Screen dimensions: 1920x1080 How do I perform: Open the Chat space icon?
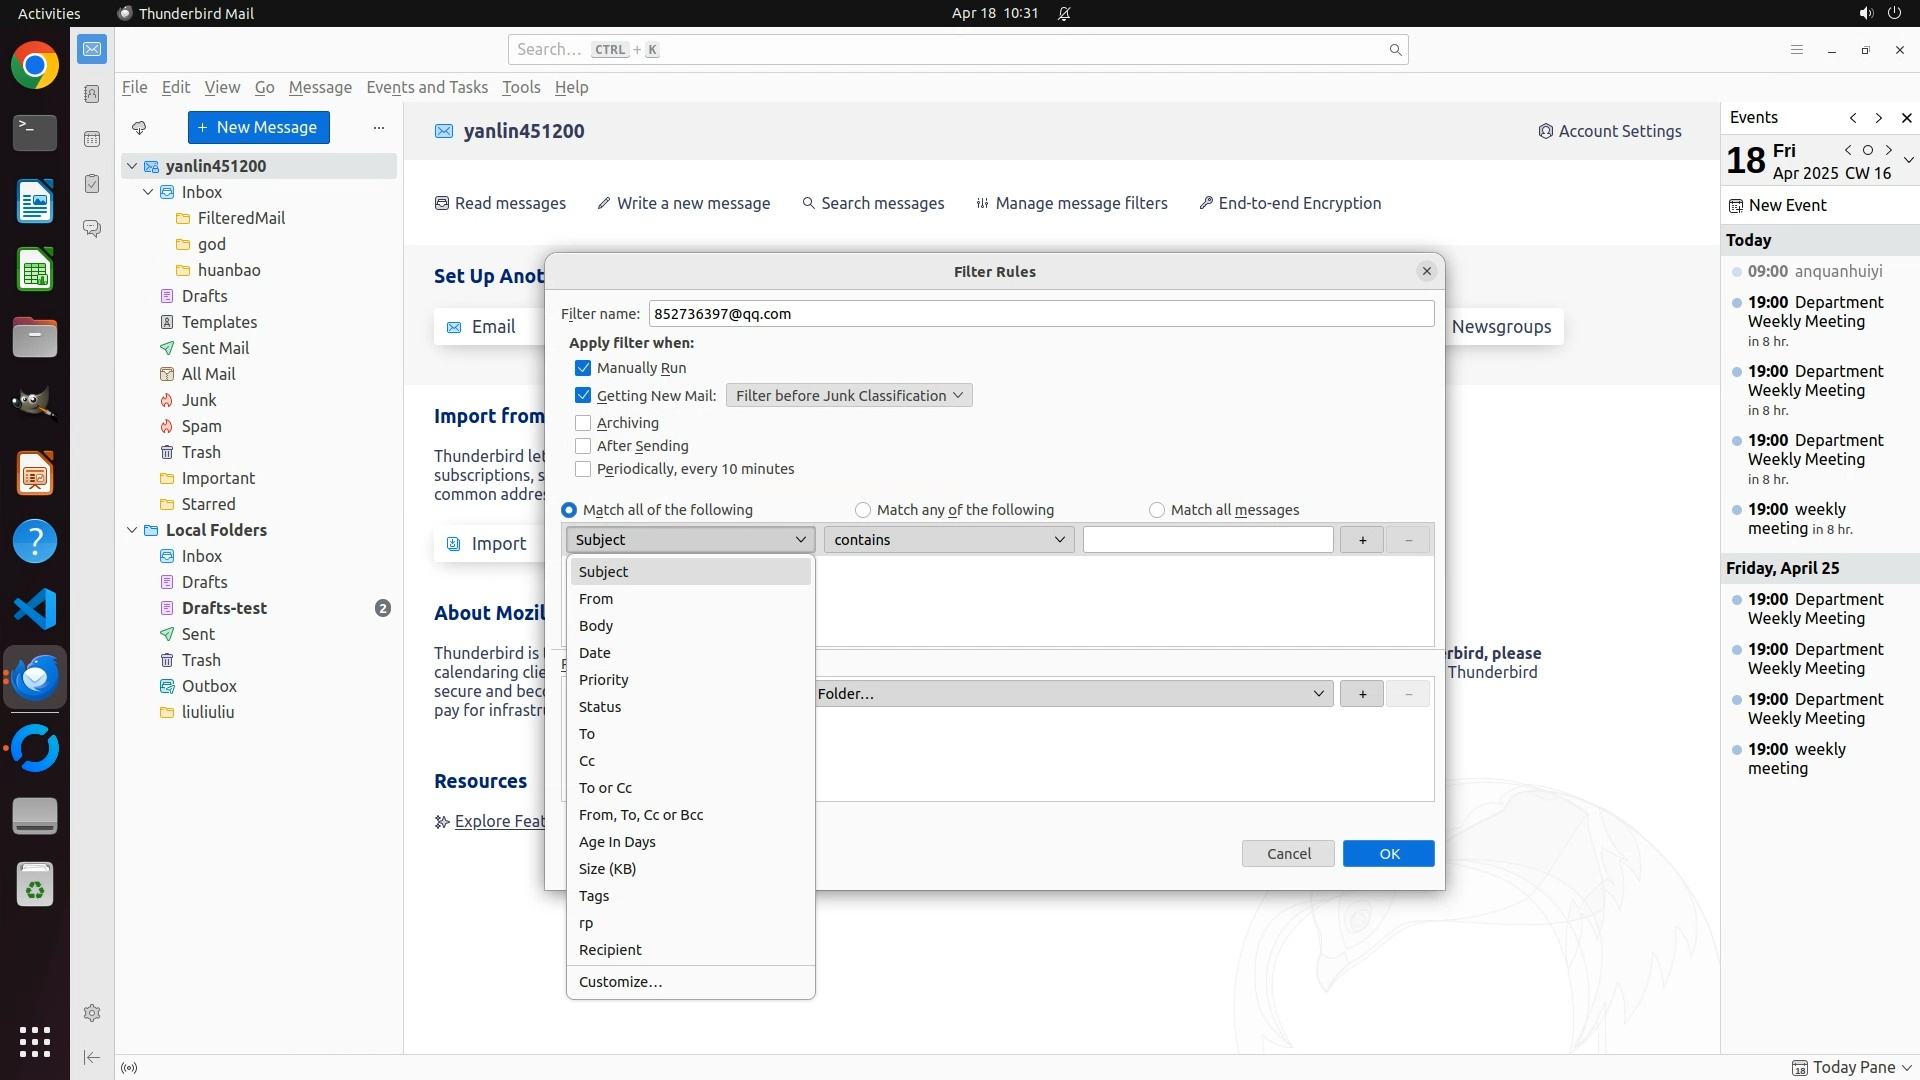pos(92,229)
